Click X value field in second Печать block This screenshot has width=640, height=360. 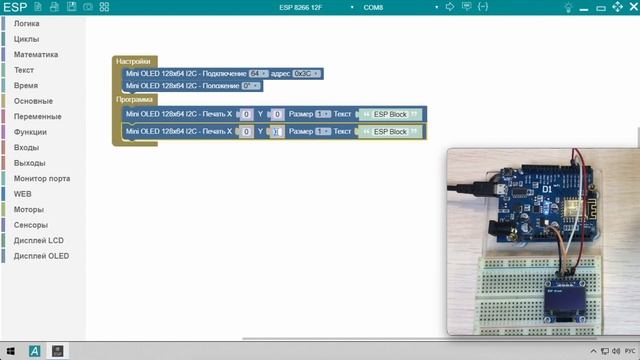(246, 131)
